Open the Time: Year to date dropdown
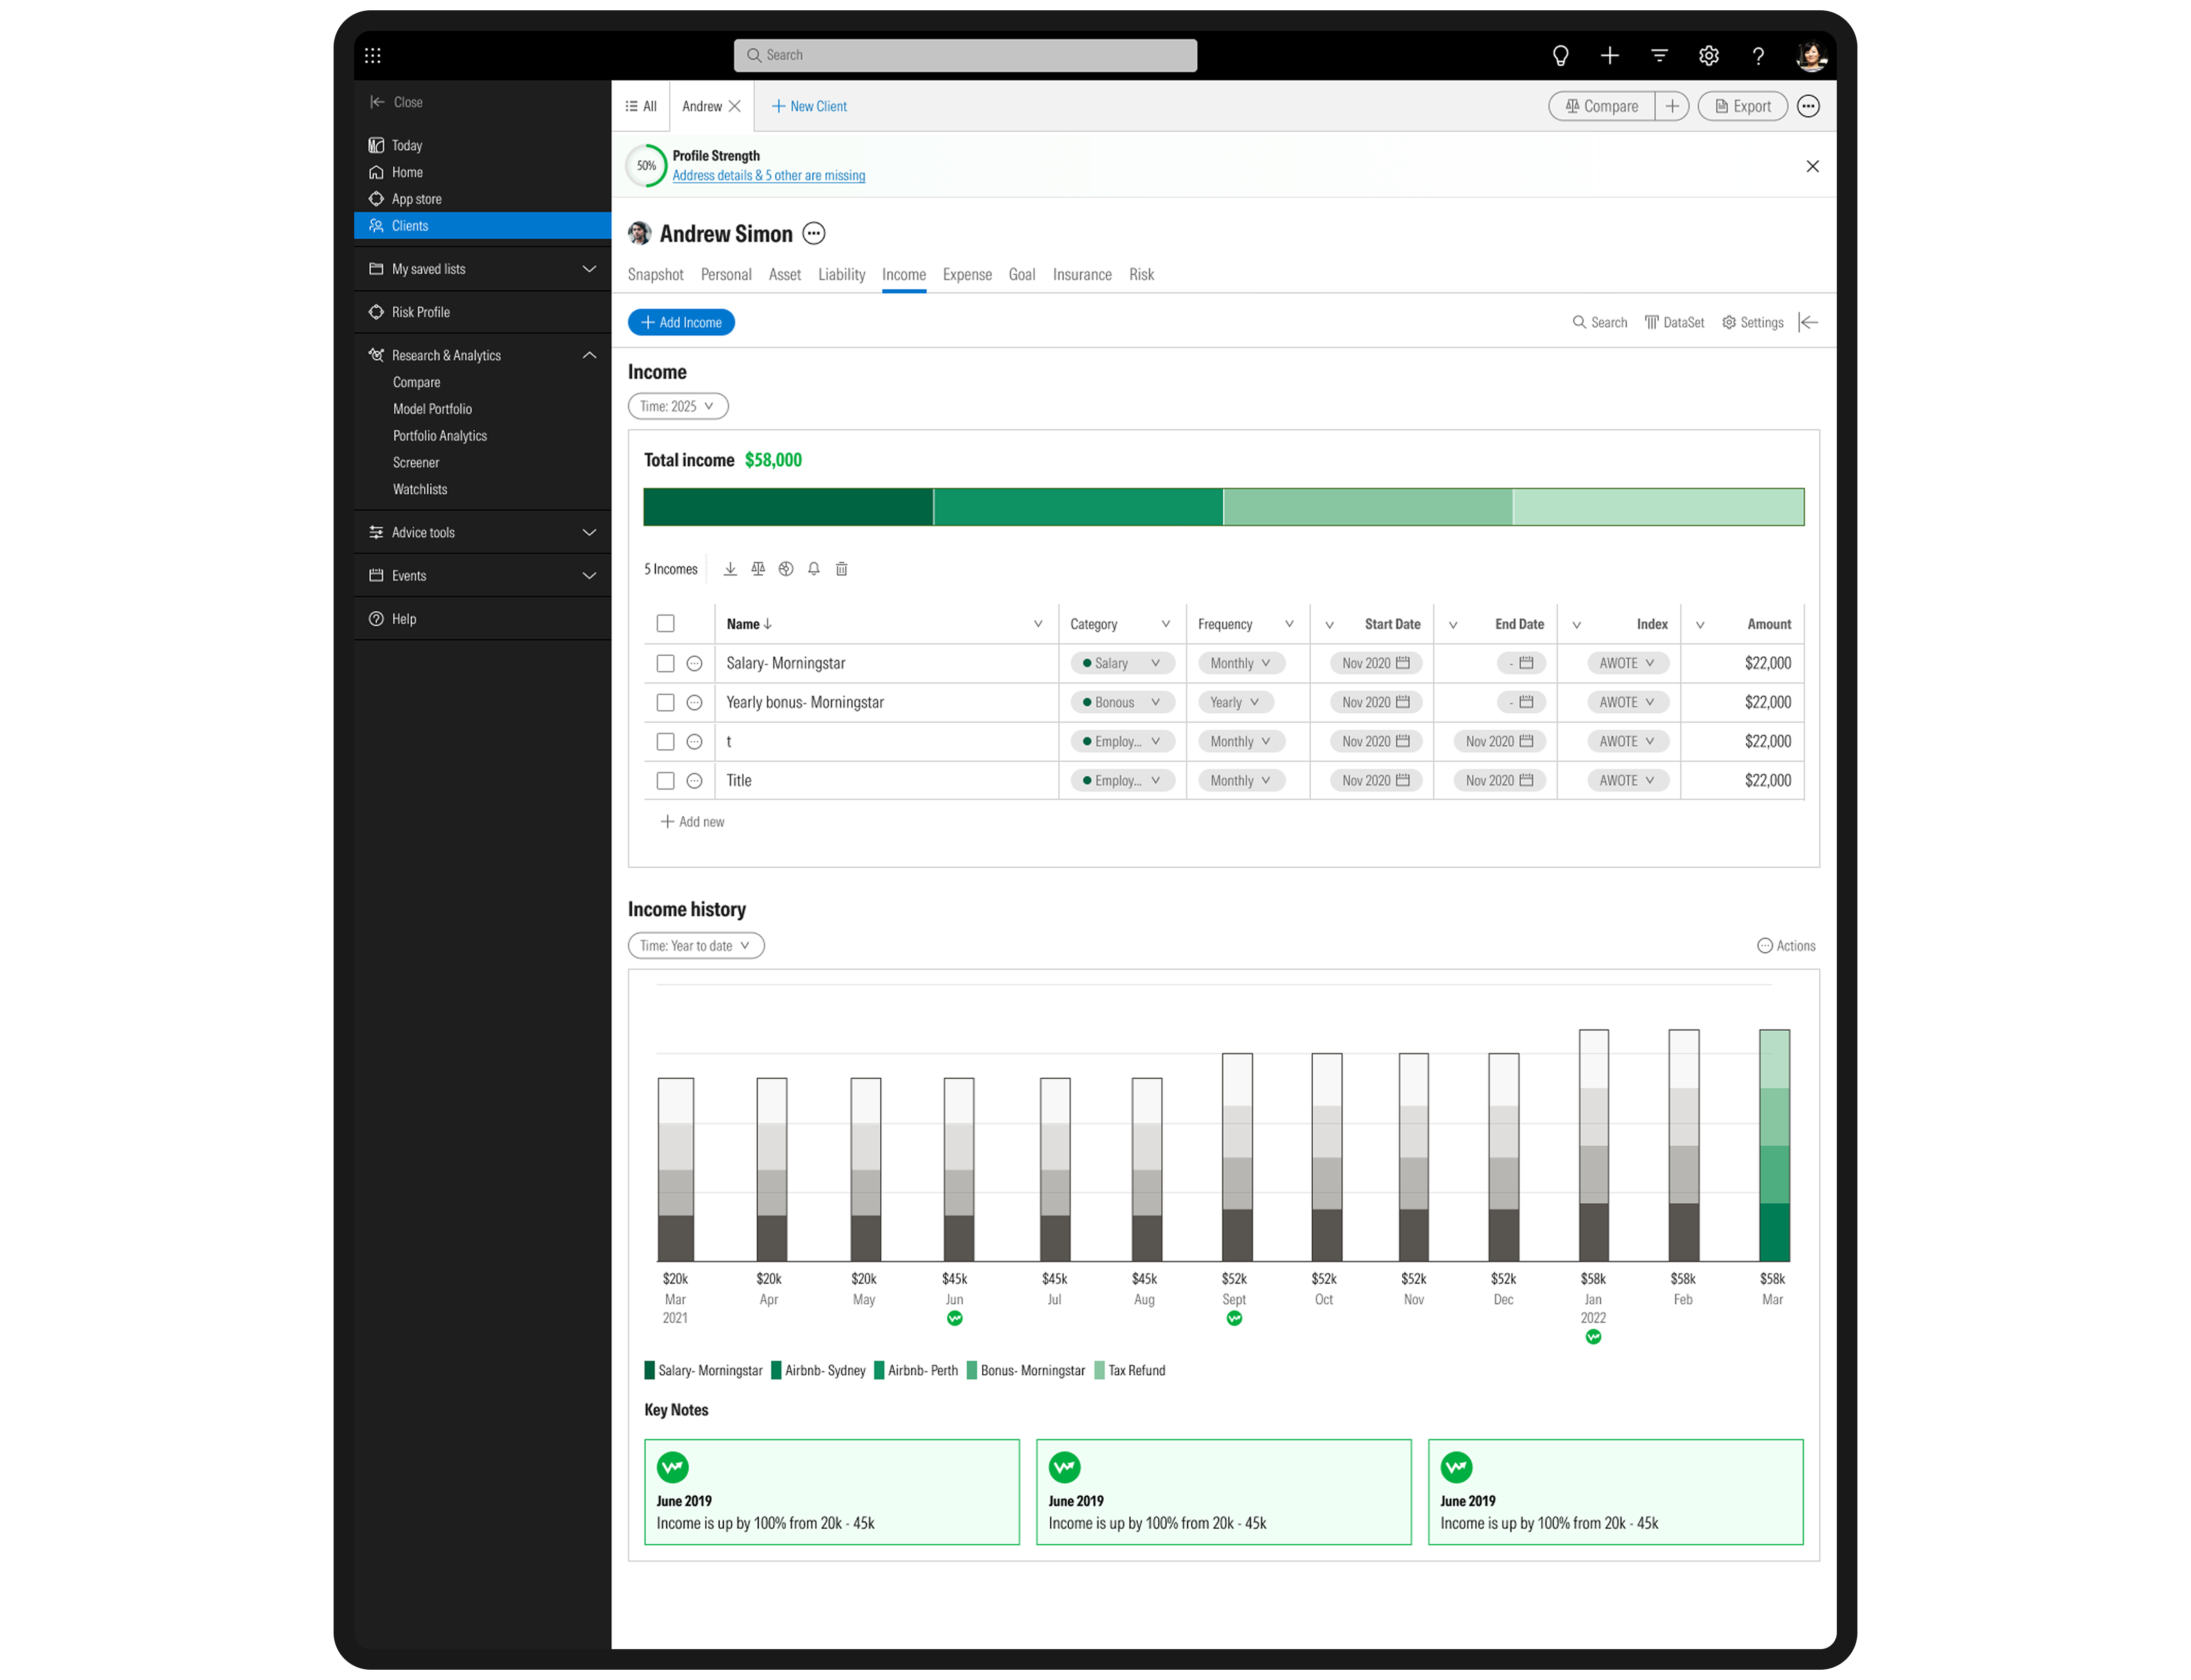The height and width of the screenshot is (1680, 2191). tap(696, 946)
